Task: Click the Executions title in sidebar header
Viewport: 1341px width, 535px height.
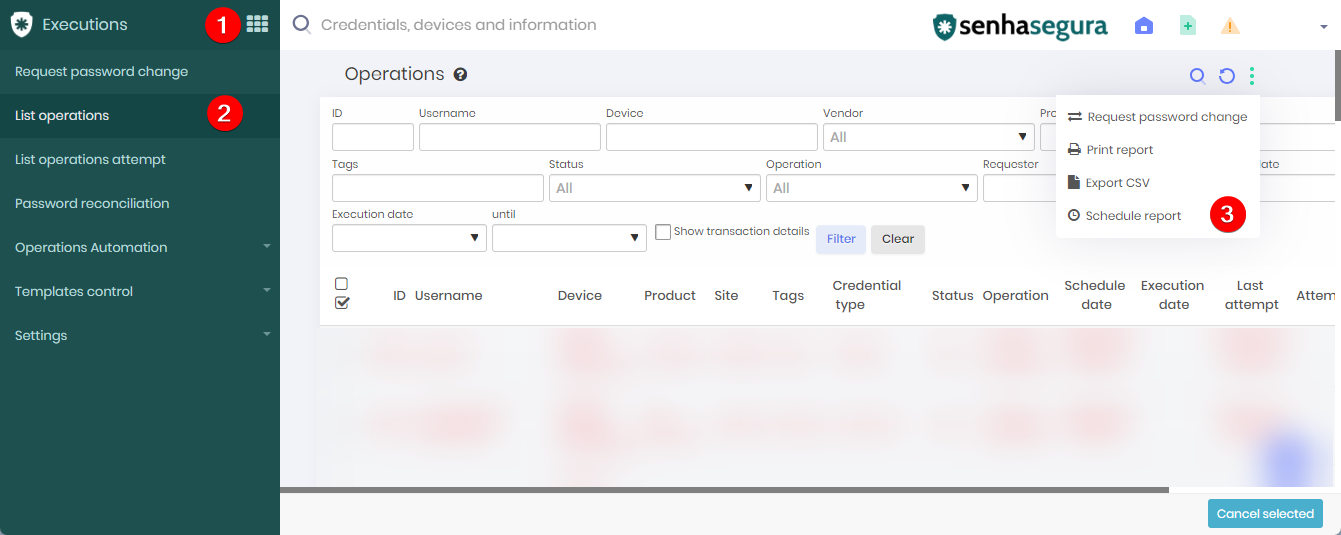Action: click(85, 25)
